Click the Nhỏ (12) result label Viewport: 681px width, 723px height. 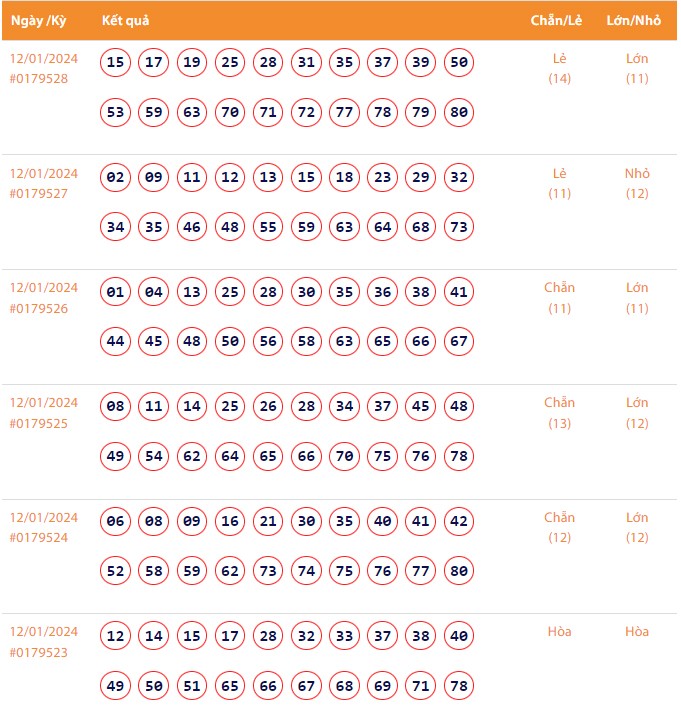pos(637,183)
